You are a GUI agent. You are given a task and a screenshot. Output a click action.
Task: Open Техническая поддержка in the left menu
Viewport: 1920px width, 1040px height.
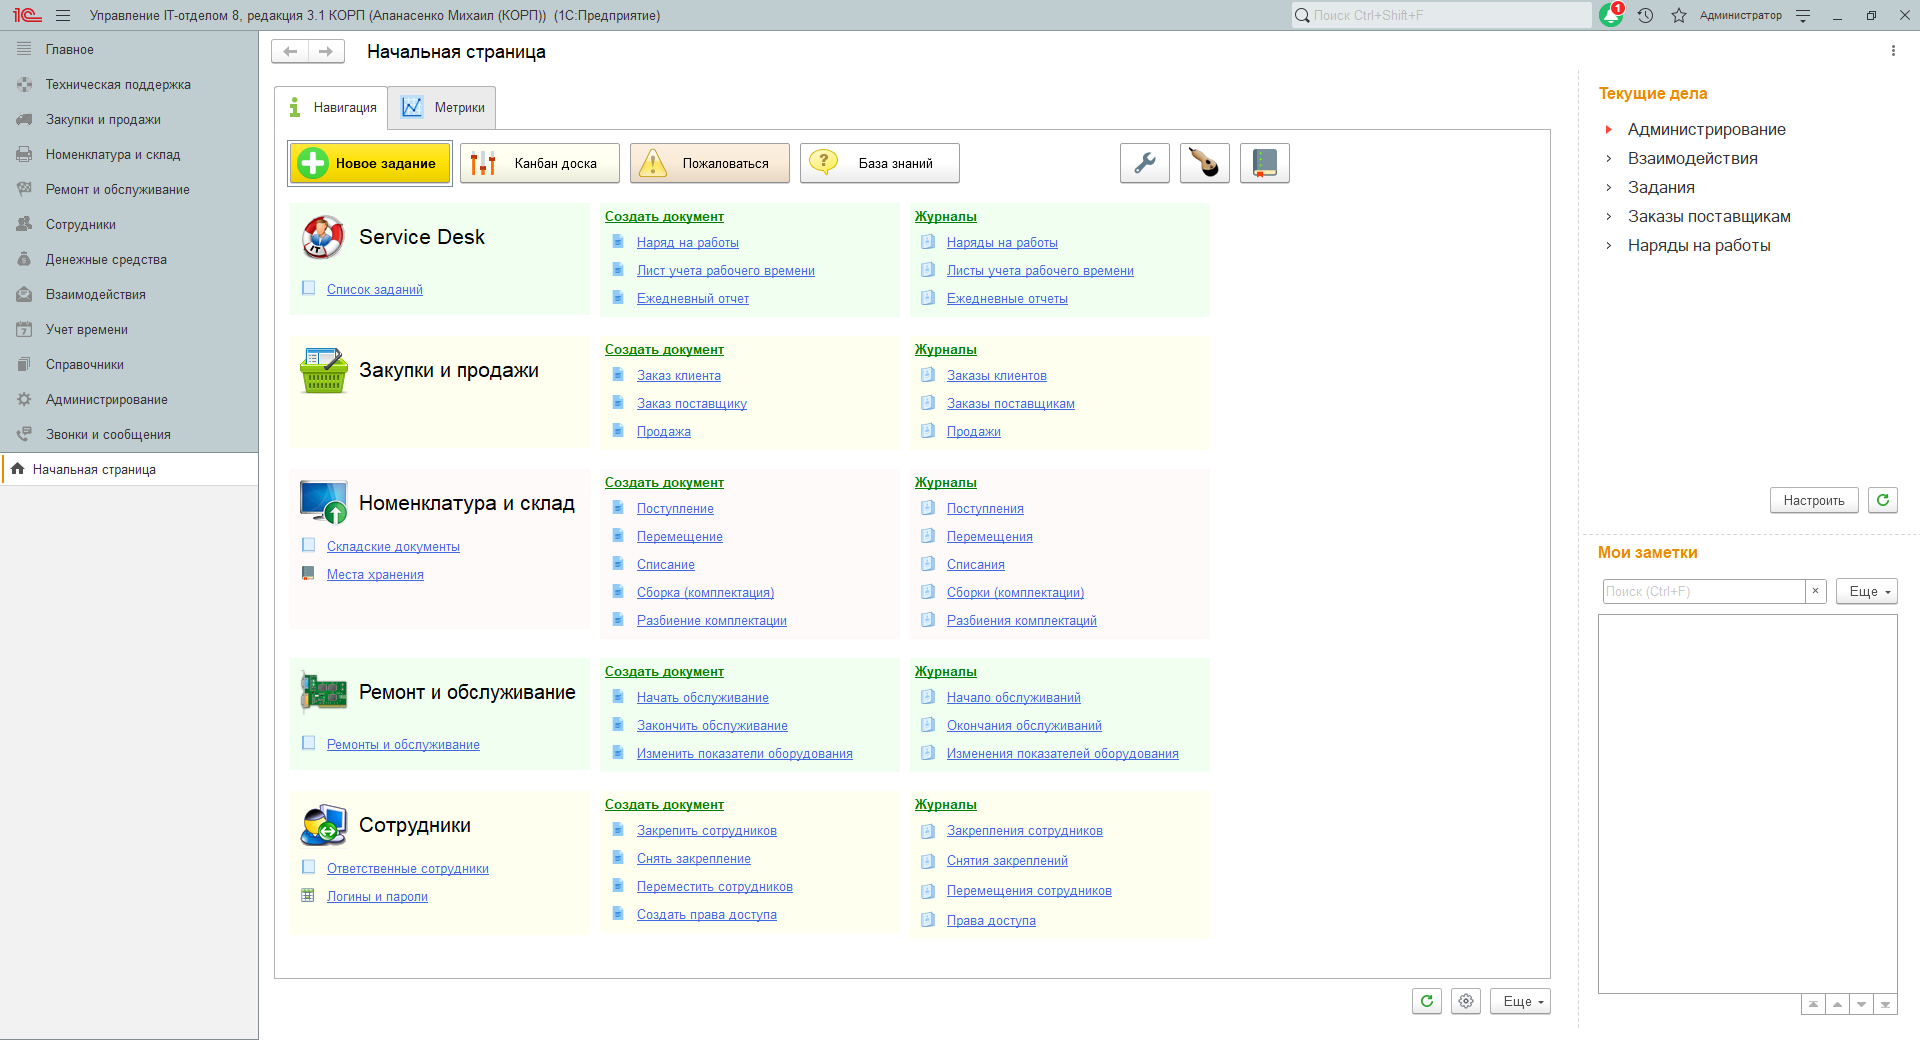coord(118,85)
